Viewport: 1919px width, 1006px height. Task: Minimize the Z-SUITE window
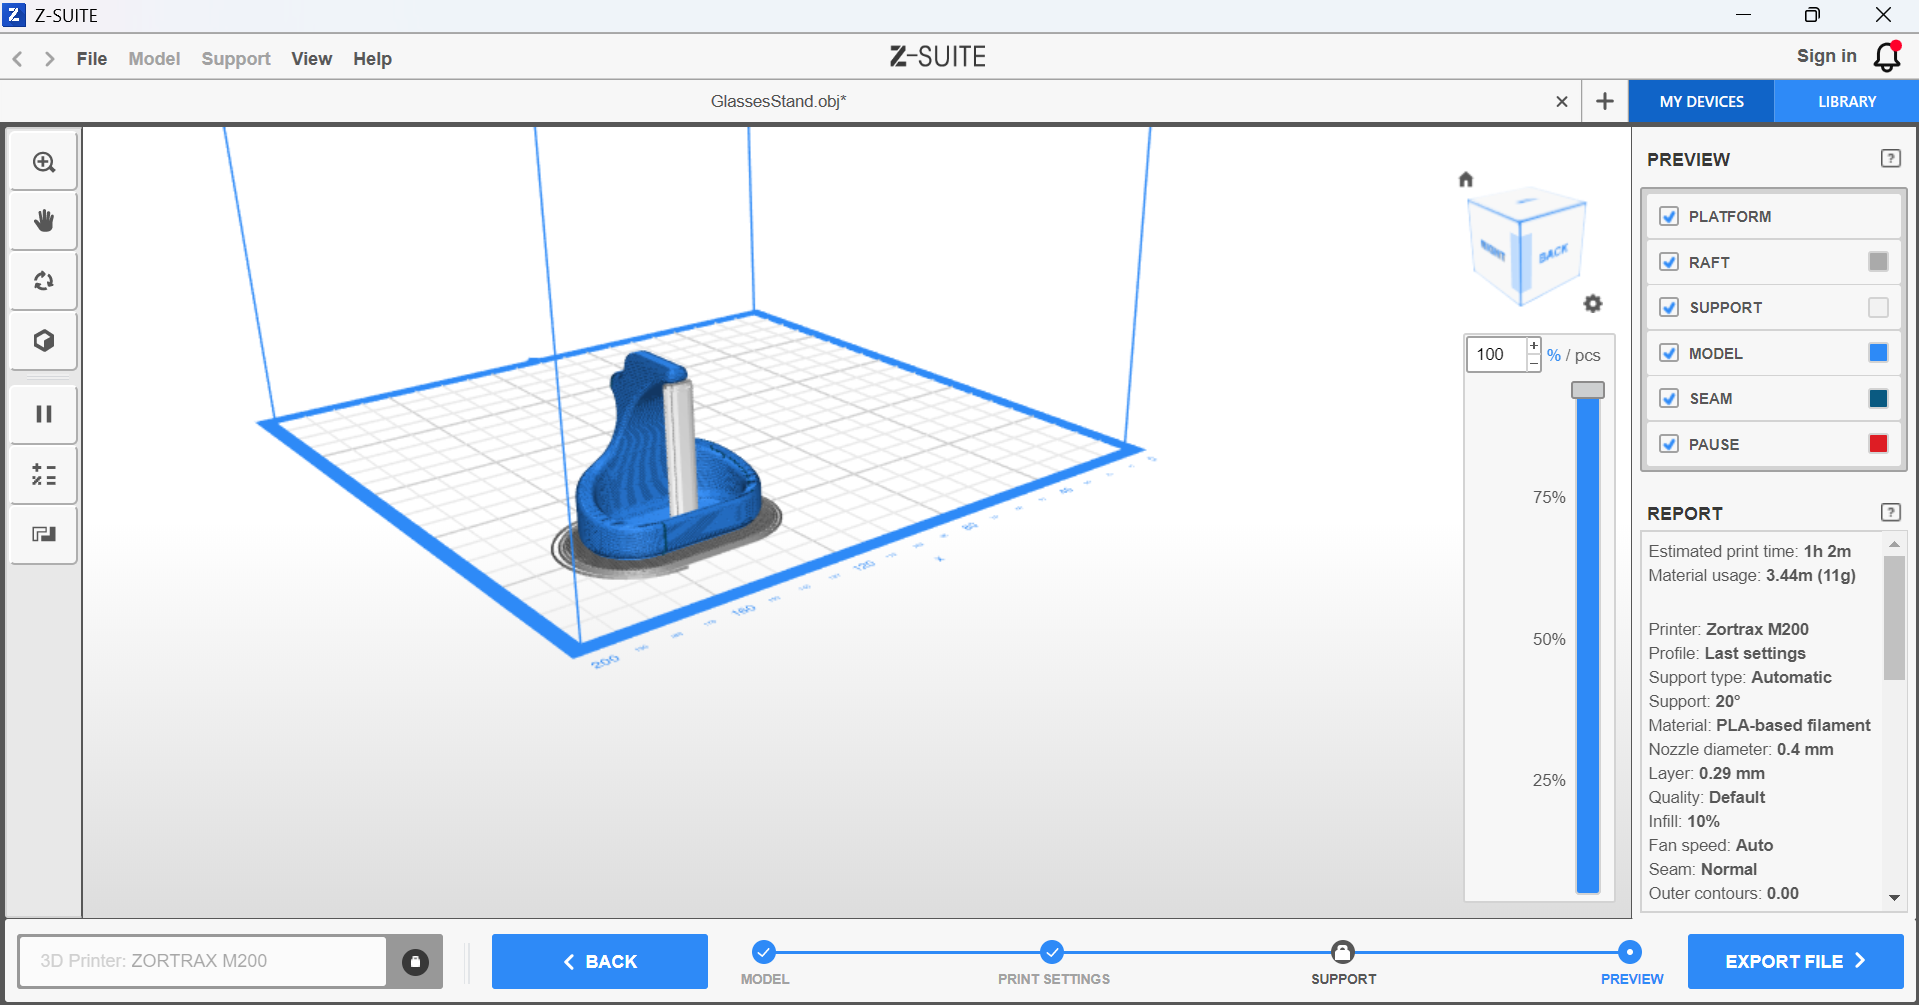1743,15
